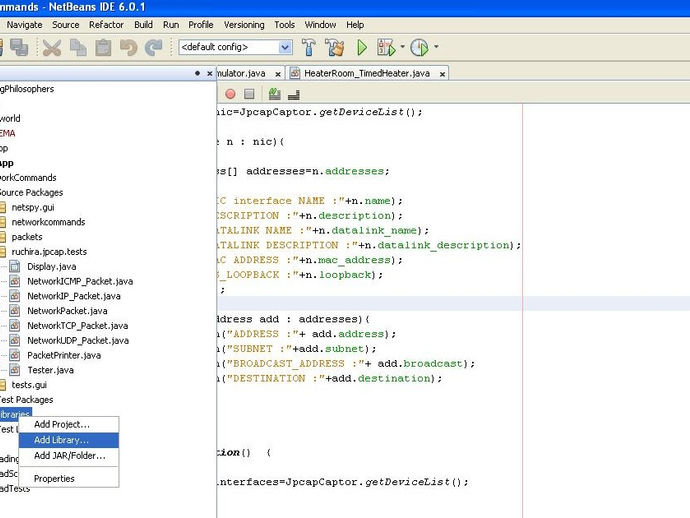Select Tester.java file
The image size is (690, 518).
point(50,370)
